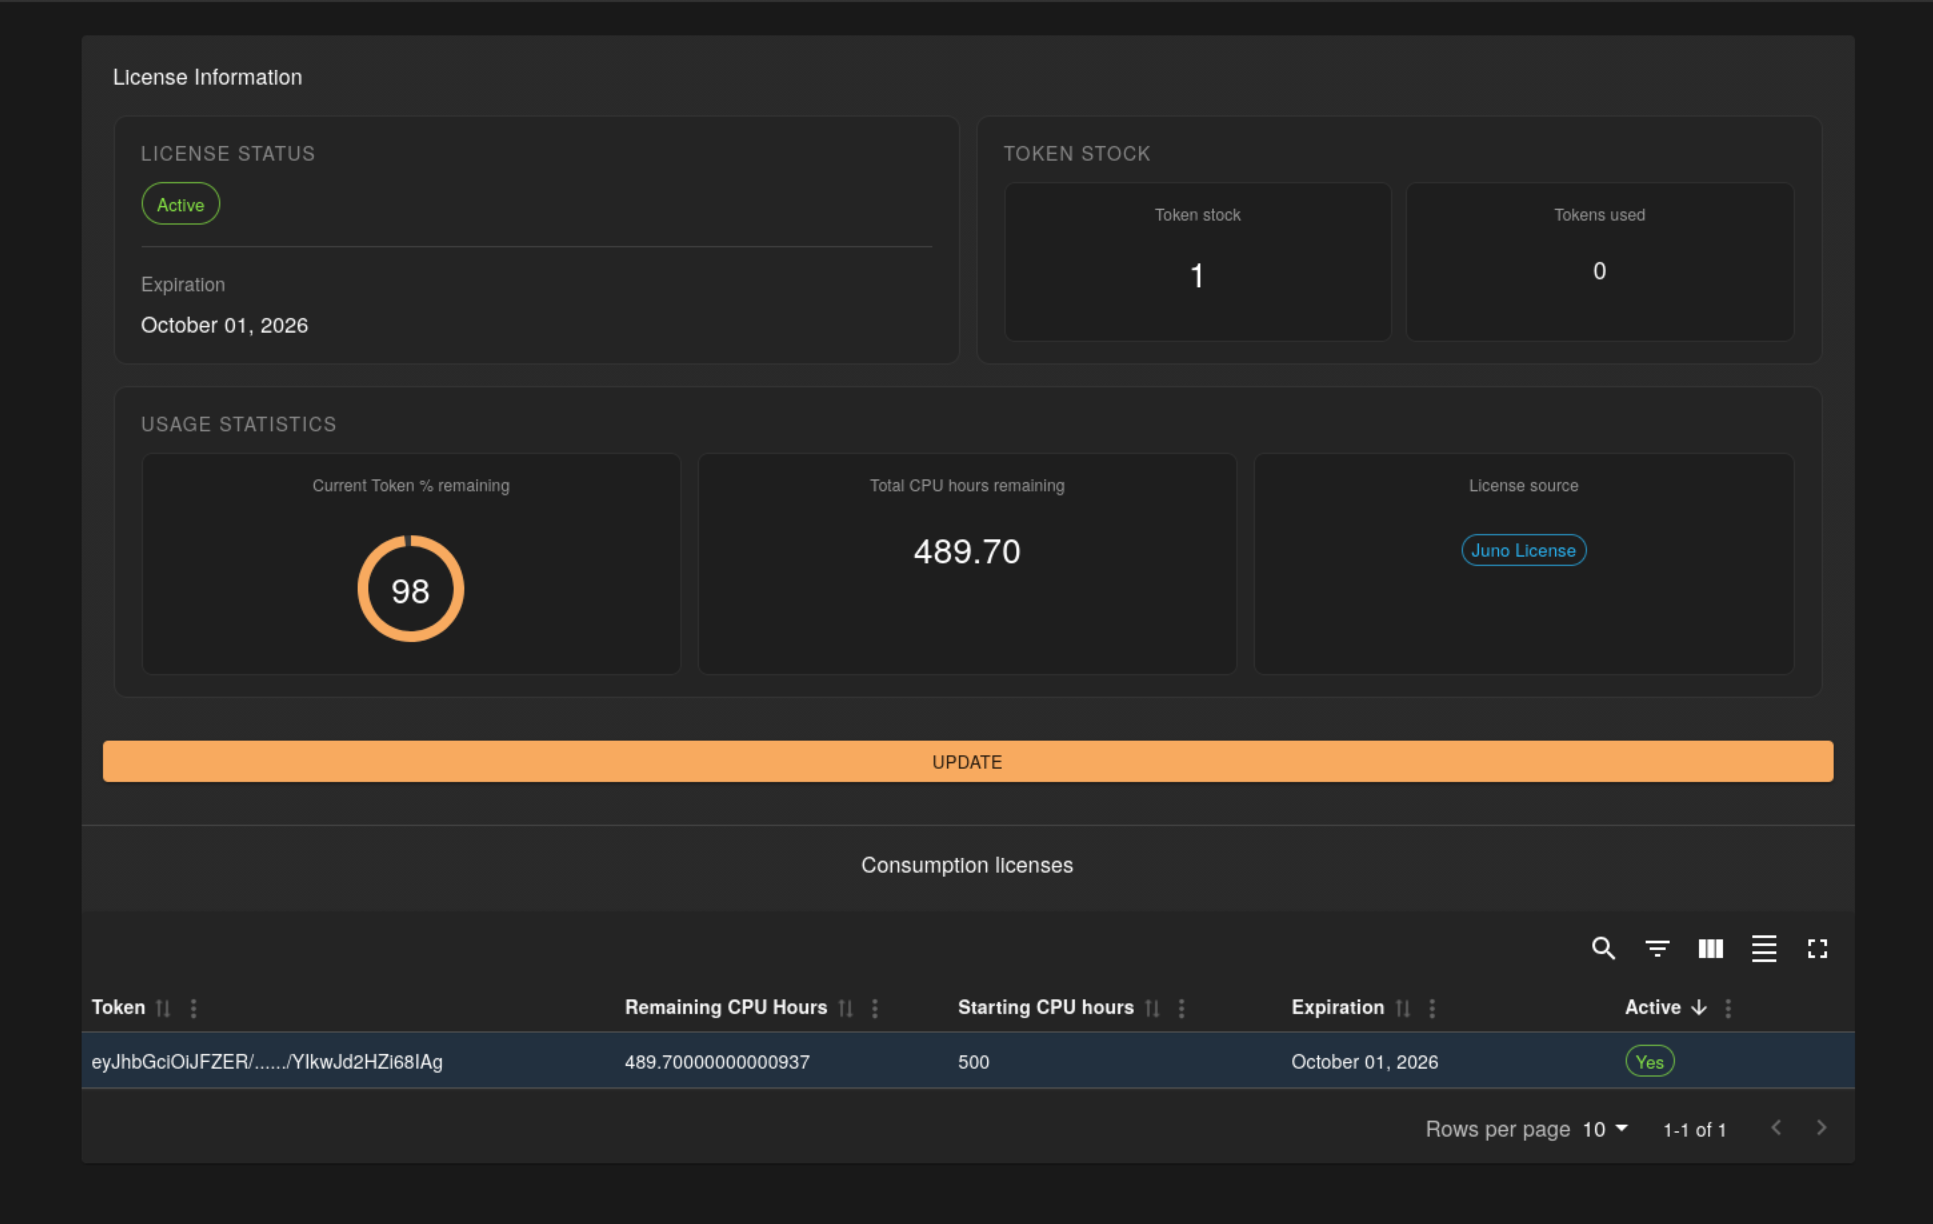Open show/hide columns icon
The image size is (1933, 1224).
coord(1711,948)
